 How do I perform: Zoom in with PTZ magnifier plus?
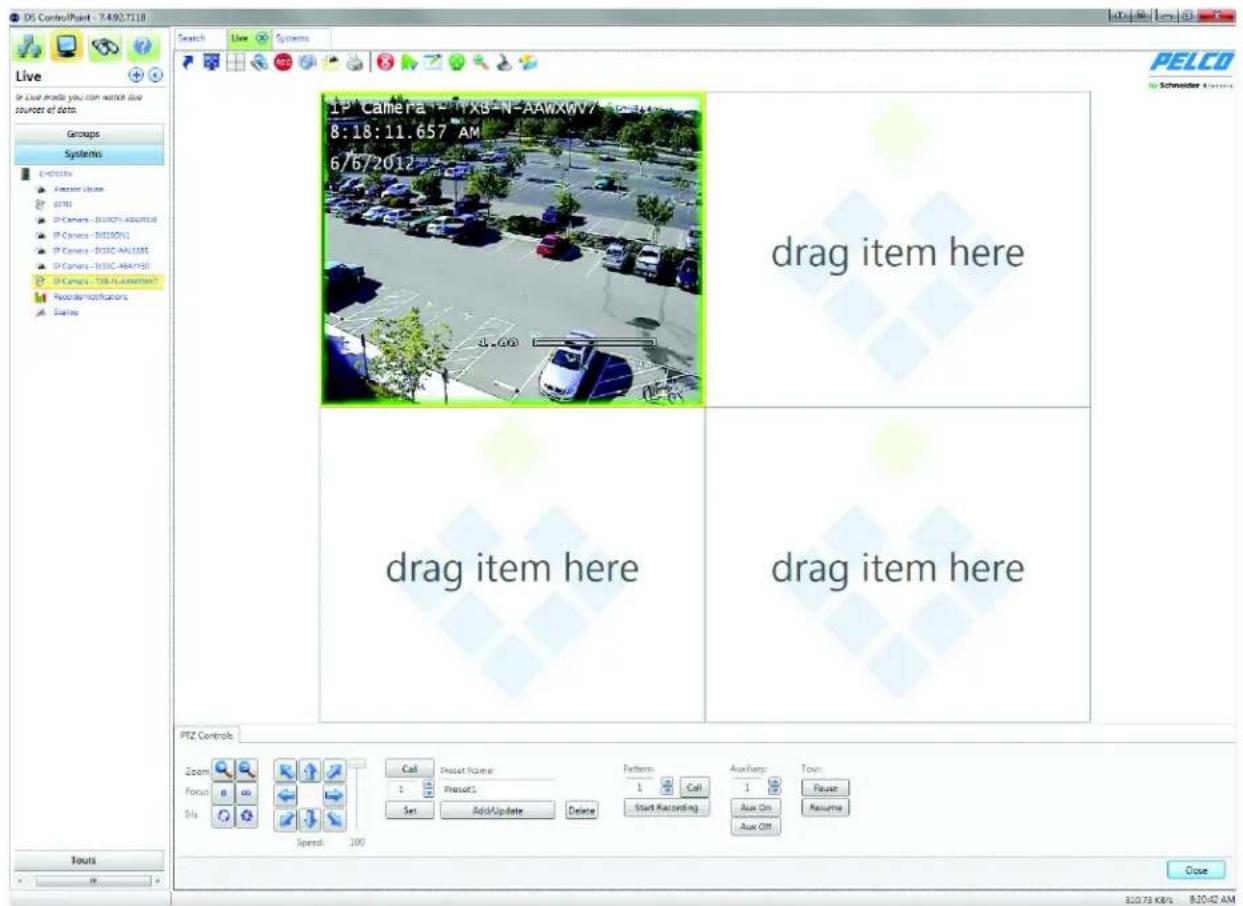tap(223, 771)
